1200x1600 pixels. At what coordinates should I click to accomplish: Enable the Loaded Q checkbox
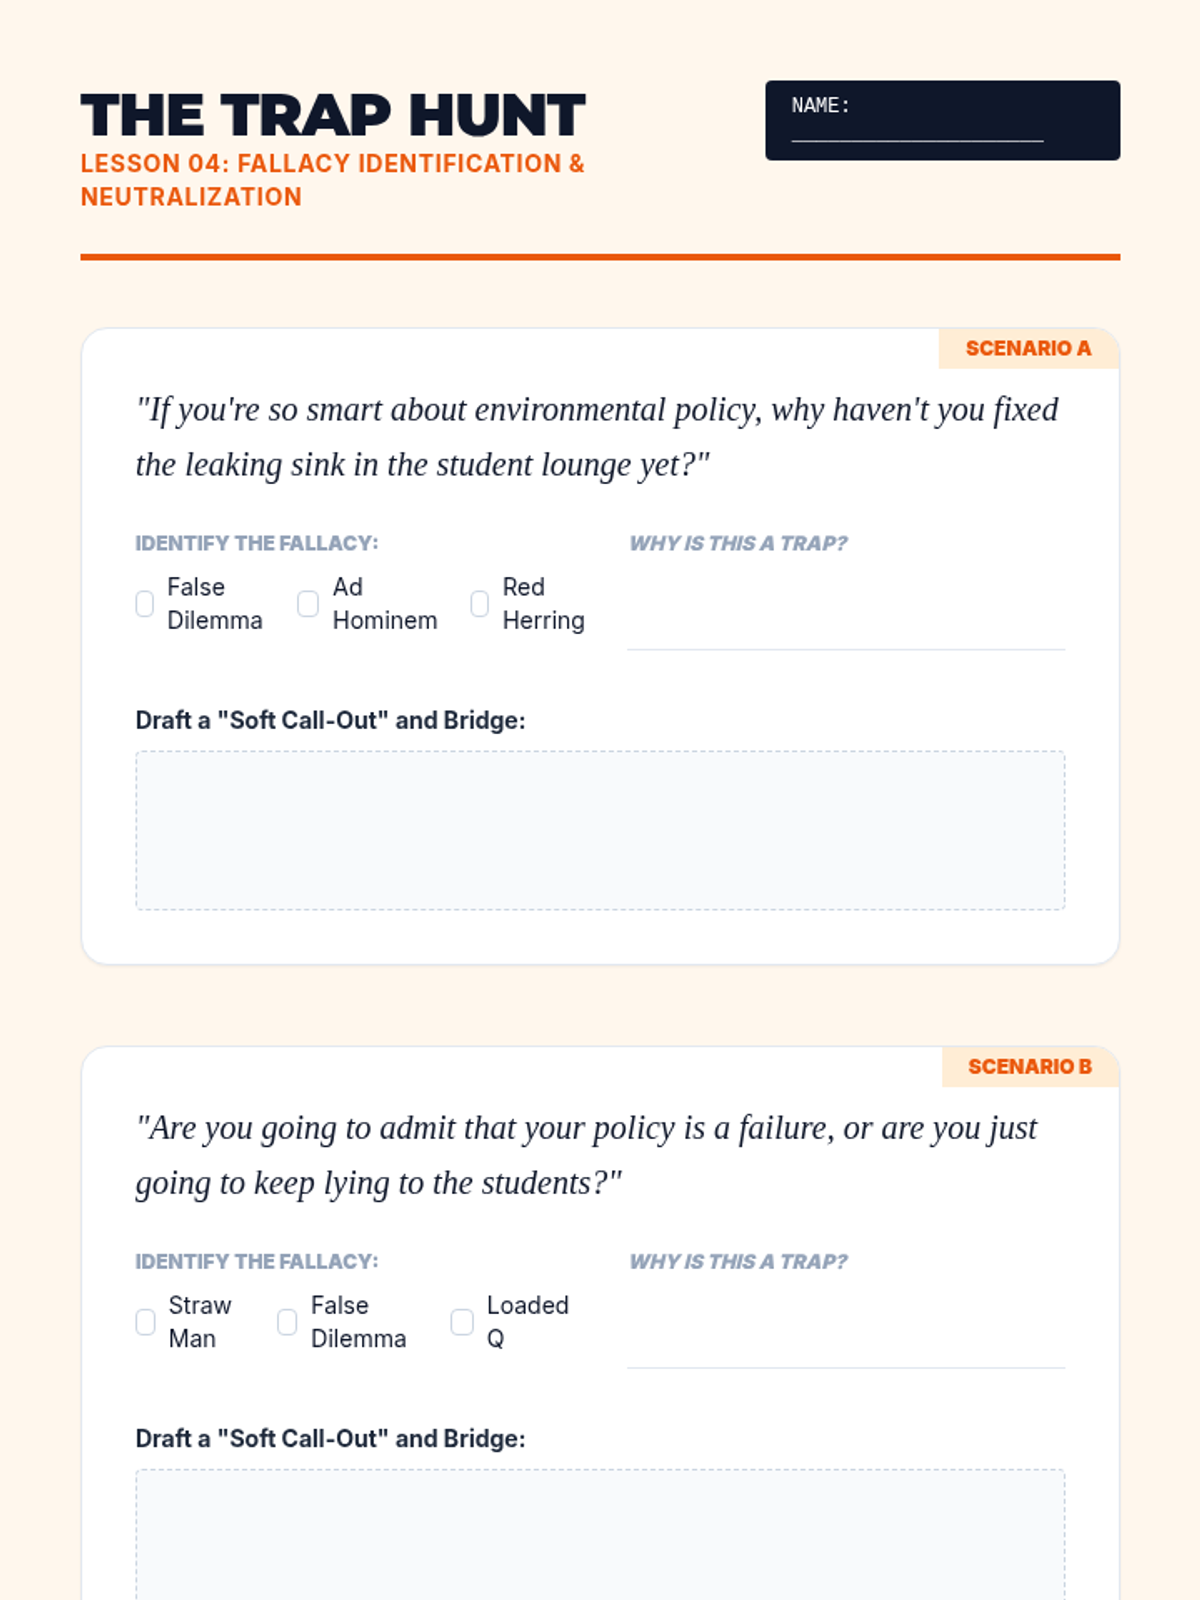[x=462, y=1322]
